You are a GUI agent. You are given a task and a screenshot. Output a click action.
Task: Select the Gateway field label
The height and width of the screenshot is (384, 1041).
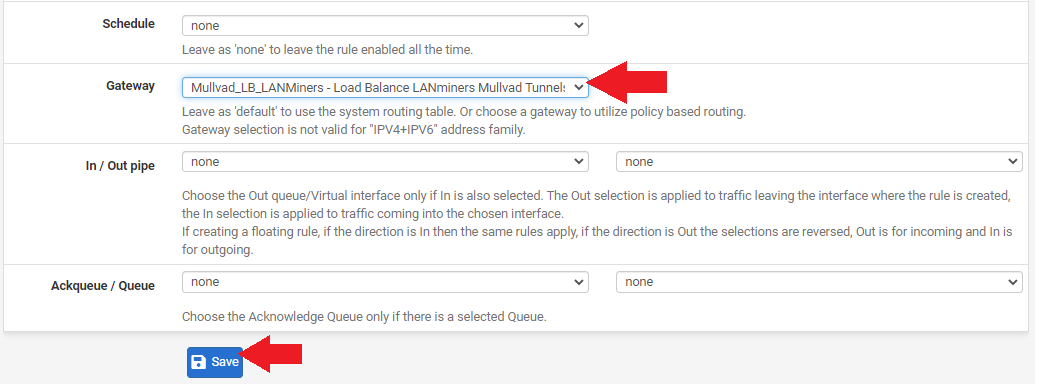click(130, 86)
